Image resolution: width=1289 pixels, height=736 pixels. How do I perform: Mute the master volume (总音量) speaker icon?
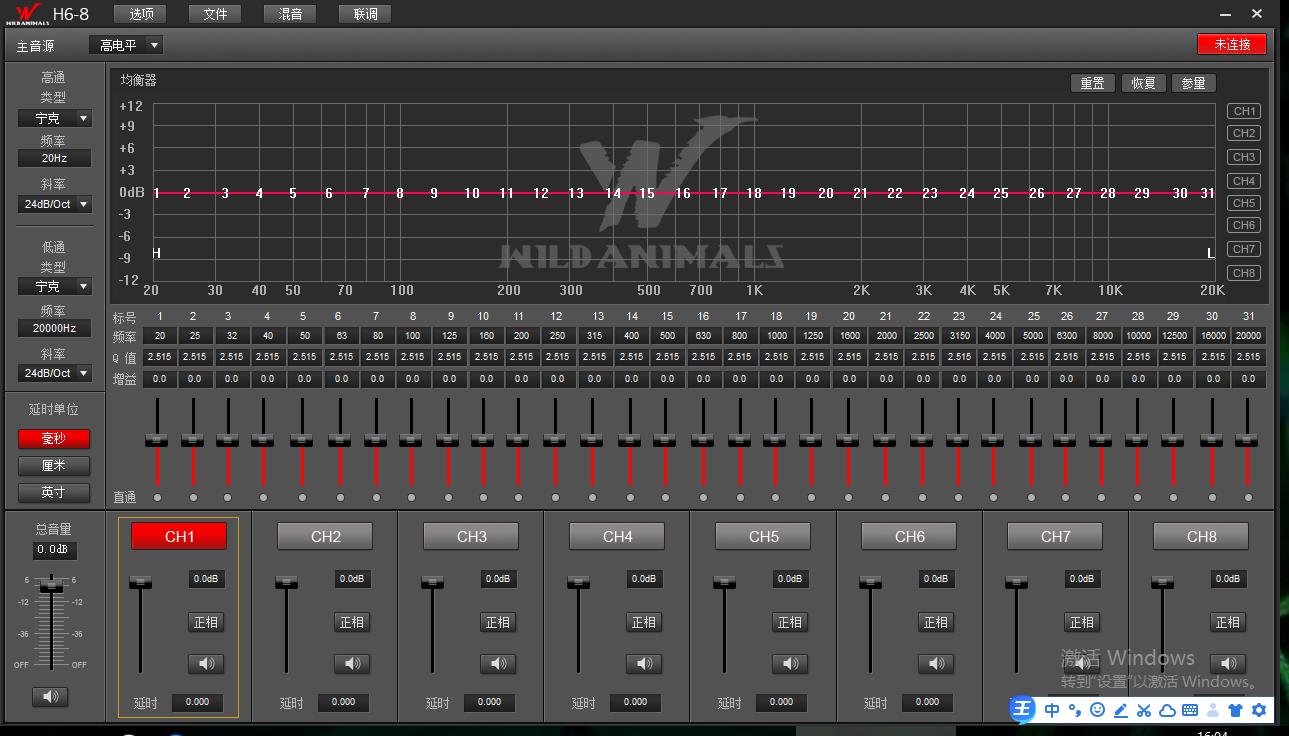(50, 697)
